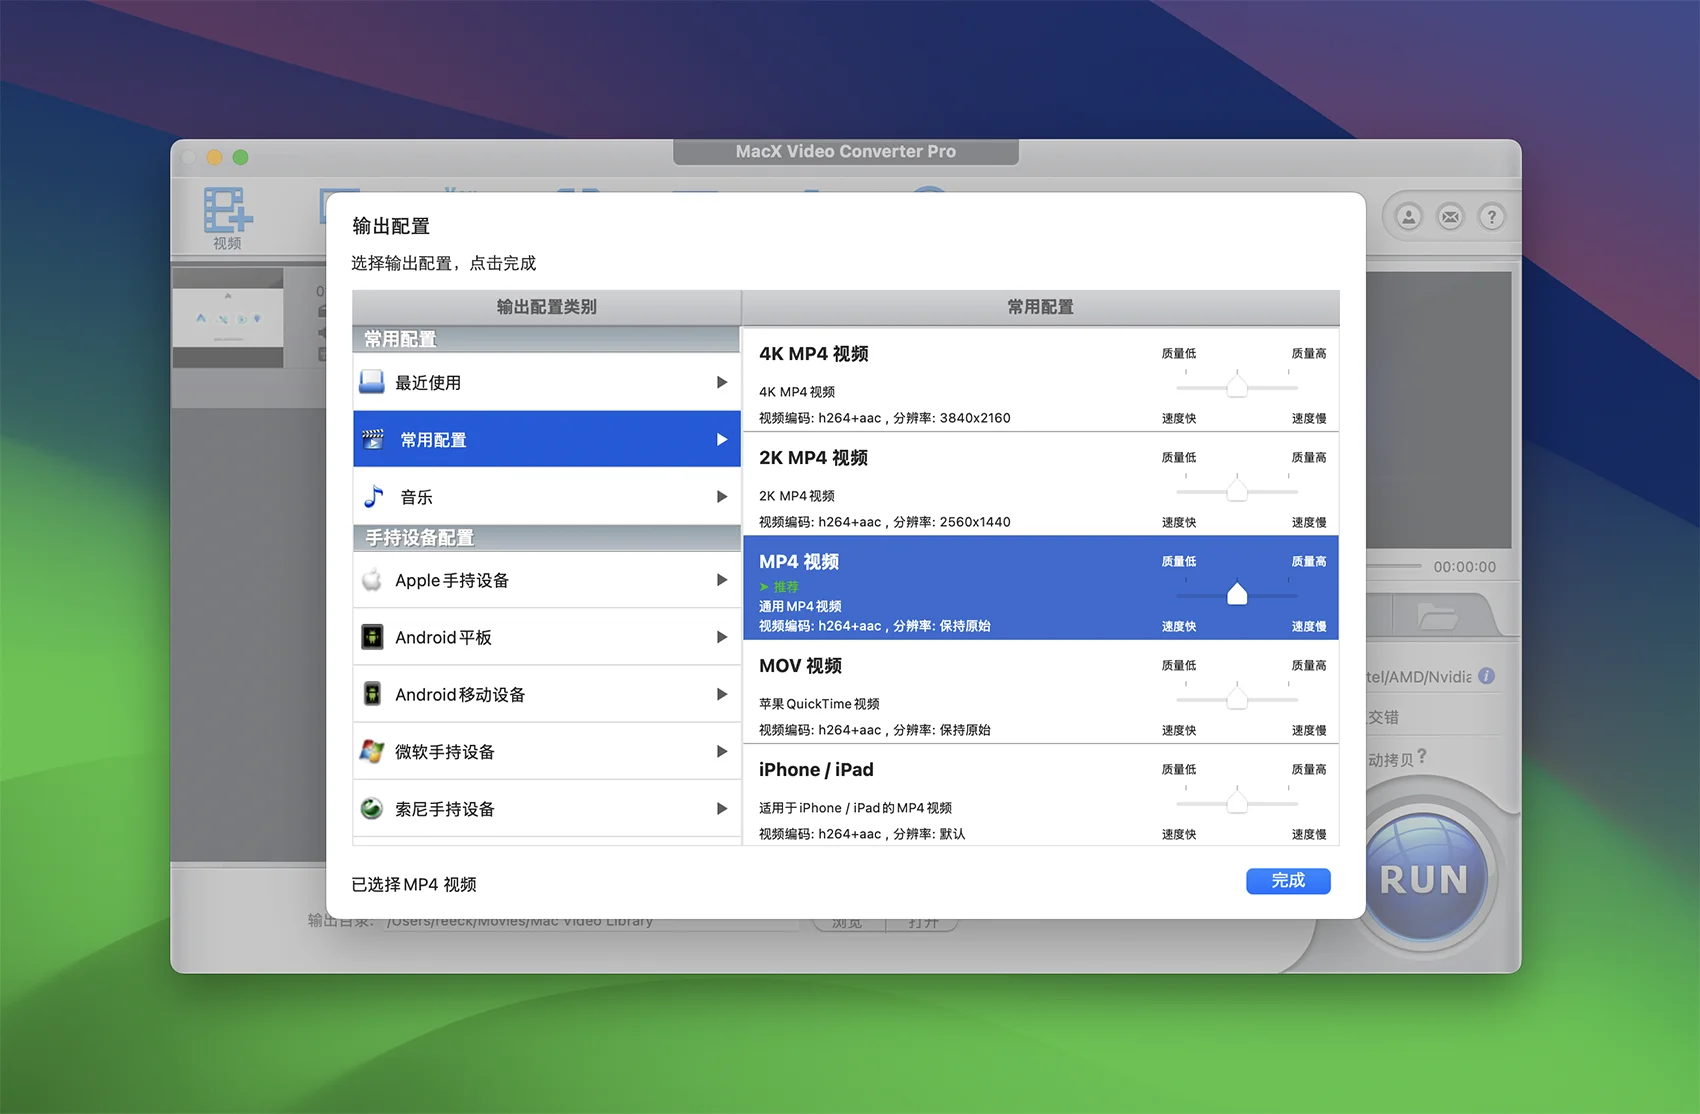Open the help question mark icon
The height and width of the screenshot is (1114, 1700).
click(1491, 217)
